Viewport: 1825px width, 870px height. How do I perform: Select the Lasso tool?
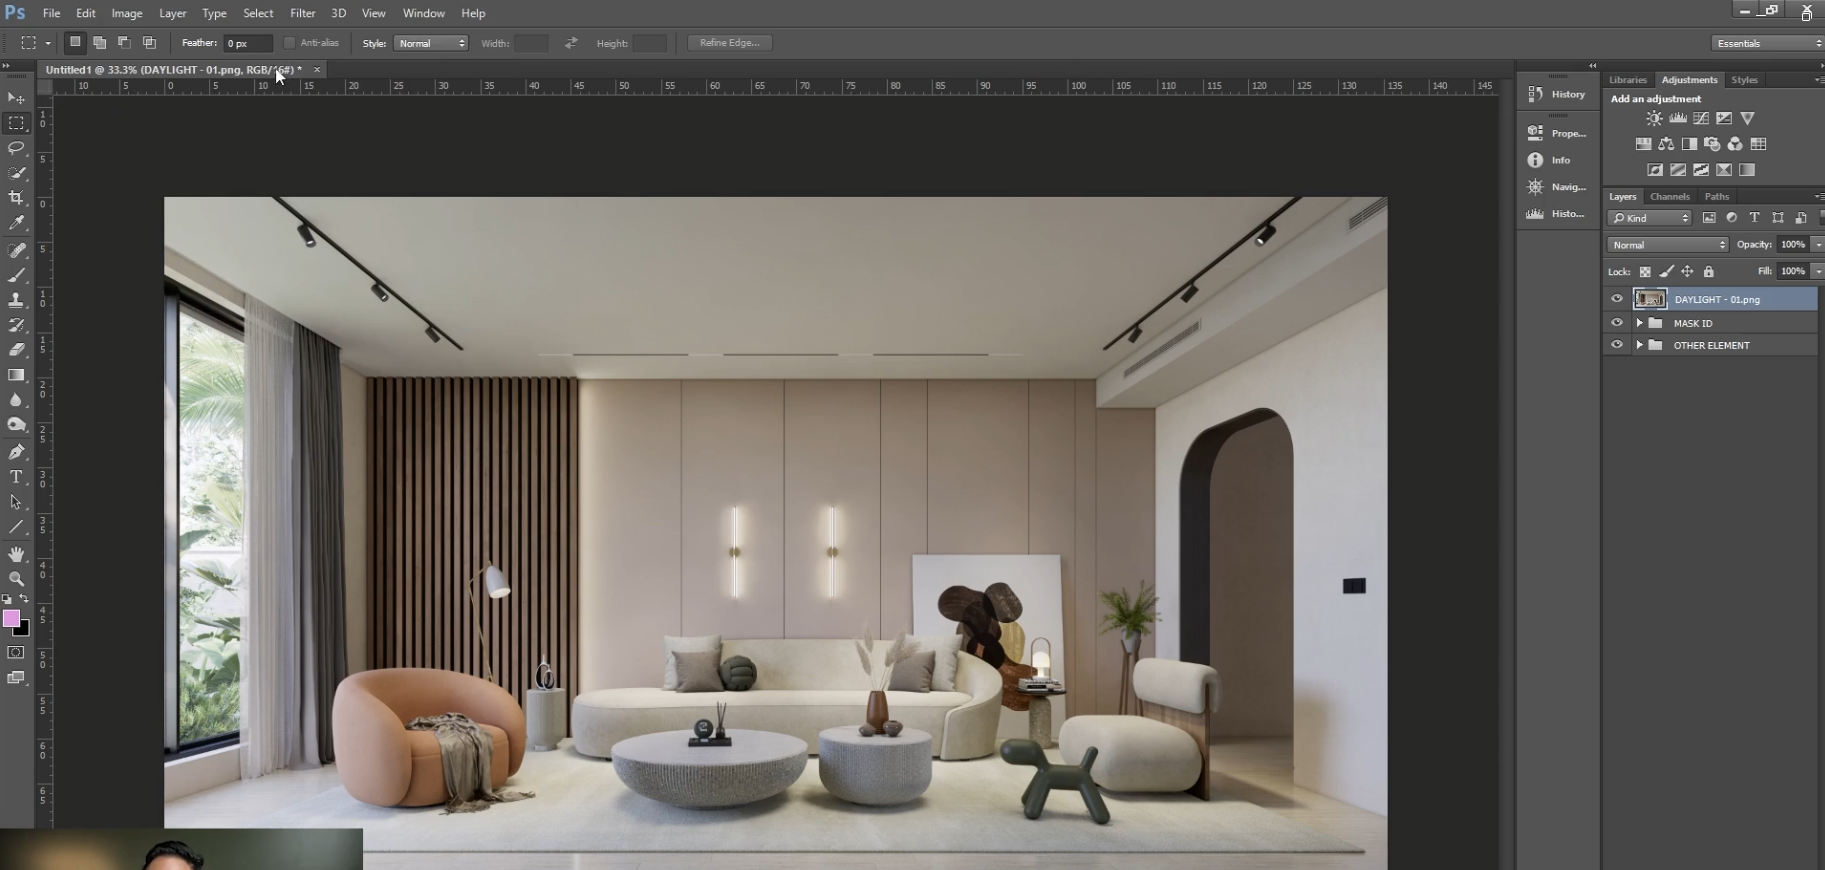(16, 148)
